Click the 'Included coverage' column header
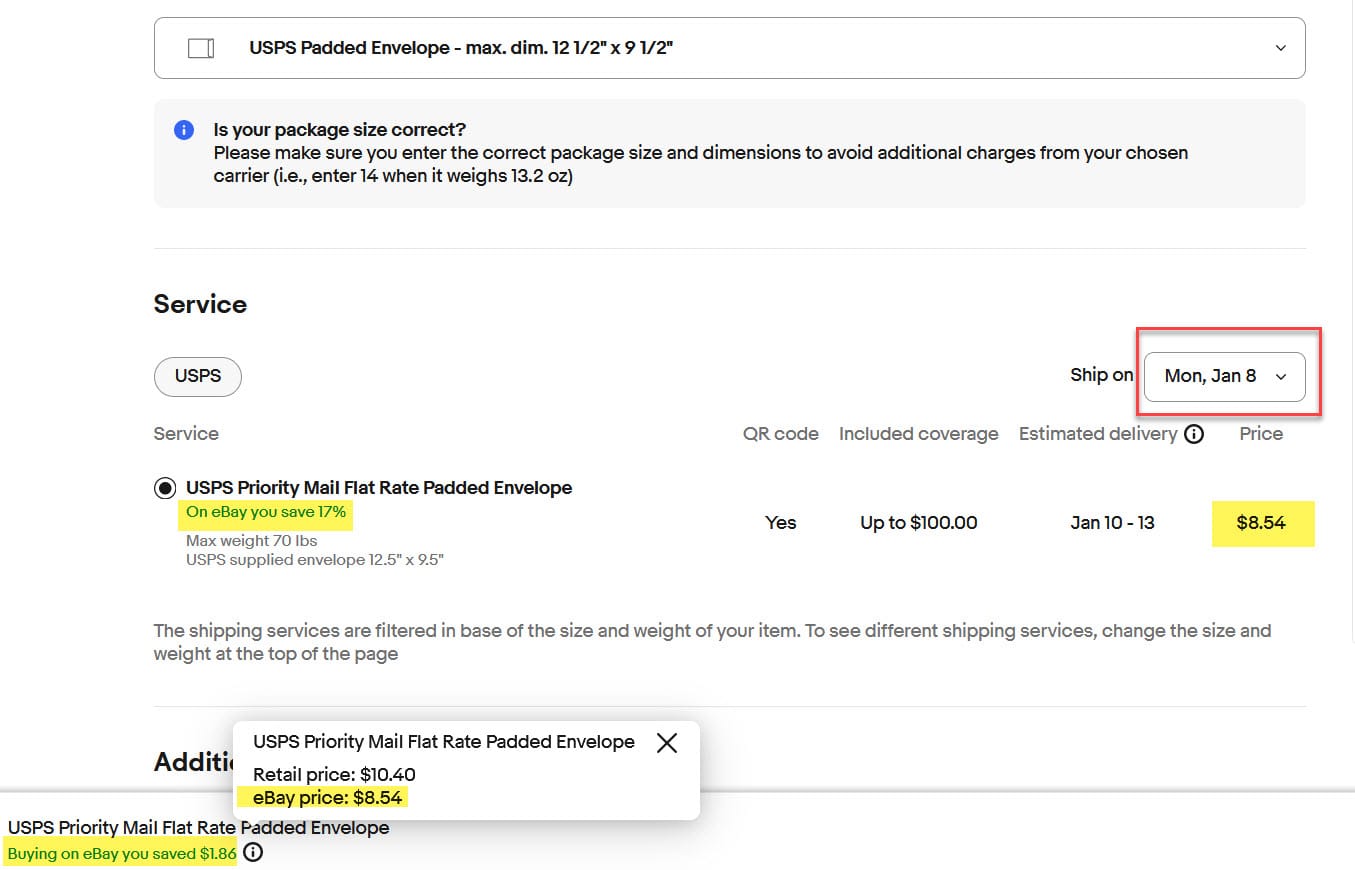 coord(919,434)
